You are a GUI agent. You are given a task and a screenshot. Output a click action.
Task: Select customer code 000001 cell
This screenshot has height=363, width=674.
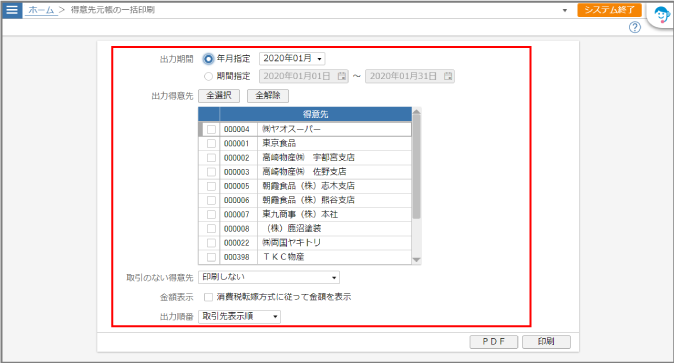(238, 143)
